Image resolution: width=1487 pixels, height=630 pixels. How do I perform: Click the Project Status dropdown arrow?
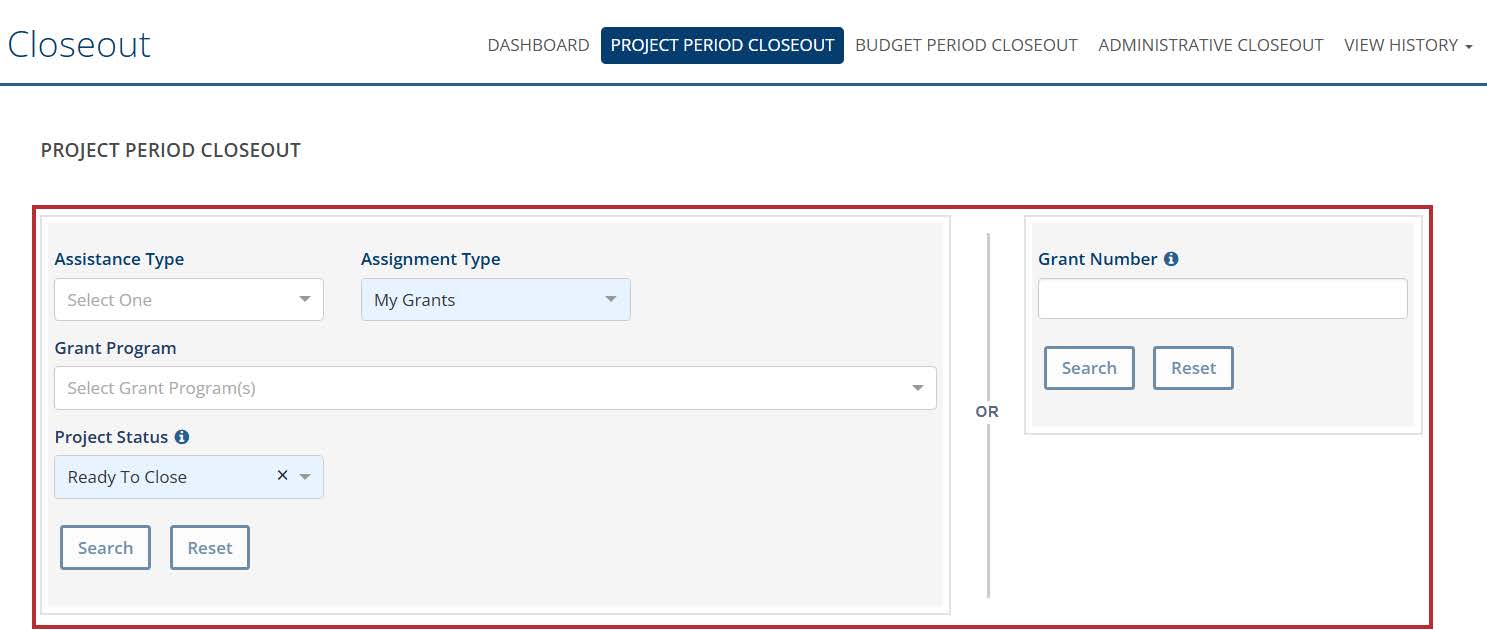coord(306,477)
